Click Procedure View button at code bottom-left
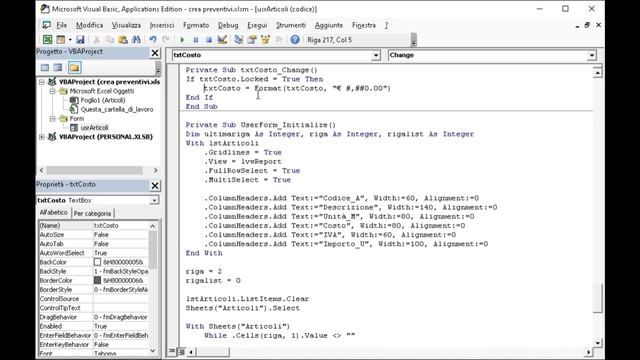 click(x=172, y=351)
